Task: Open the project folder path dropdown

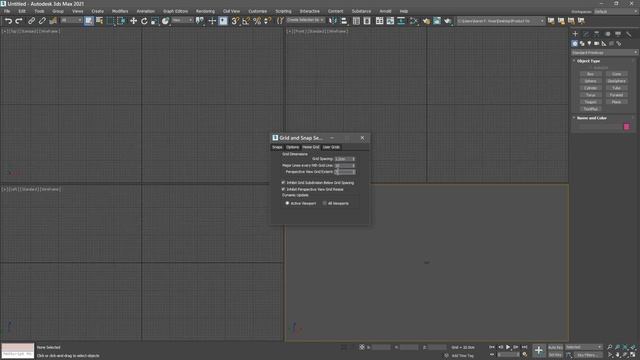Action: 500,21
